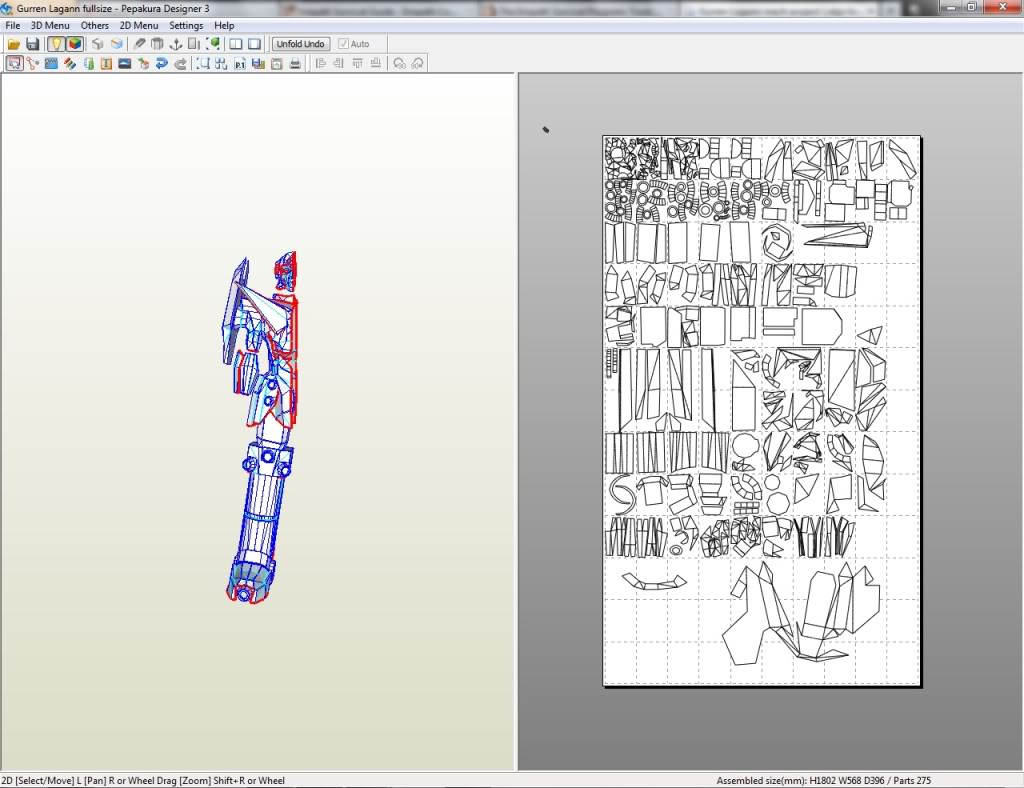Click the gray cylinder box icon
Image resolution: width=1024 pixels, height=788 pixels.
(x=157, y=44)
